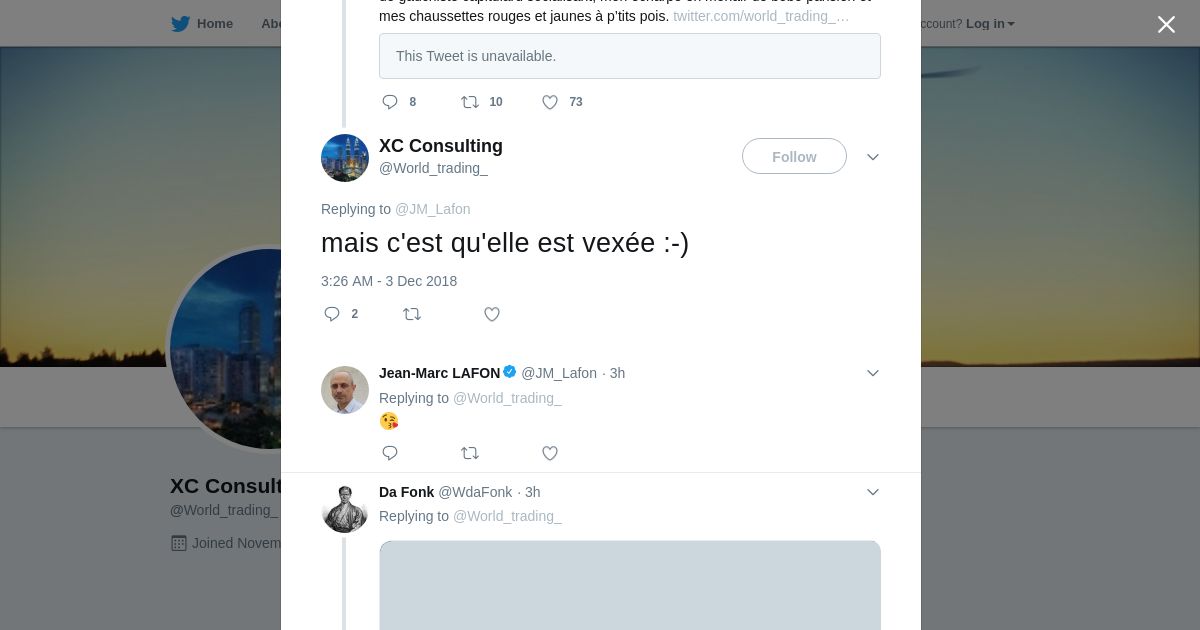
Task: Reply to the tweet with 8 replies
Action: coord(390,102)
